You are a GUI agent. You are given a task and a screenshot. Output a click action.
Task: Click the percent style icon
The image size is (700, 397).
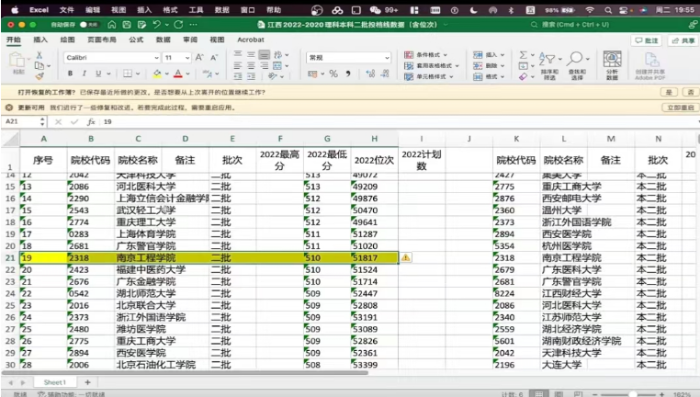333,74
